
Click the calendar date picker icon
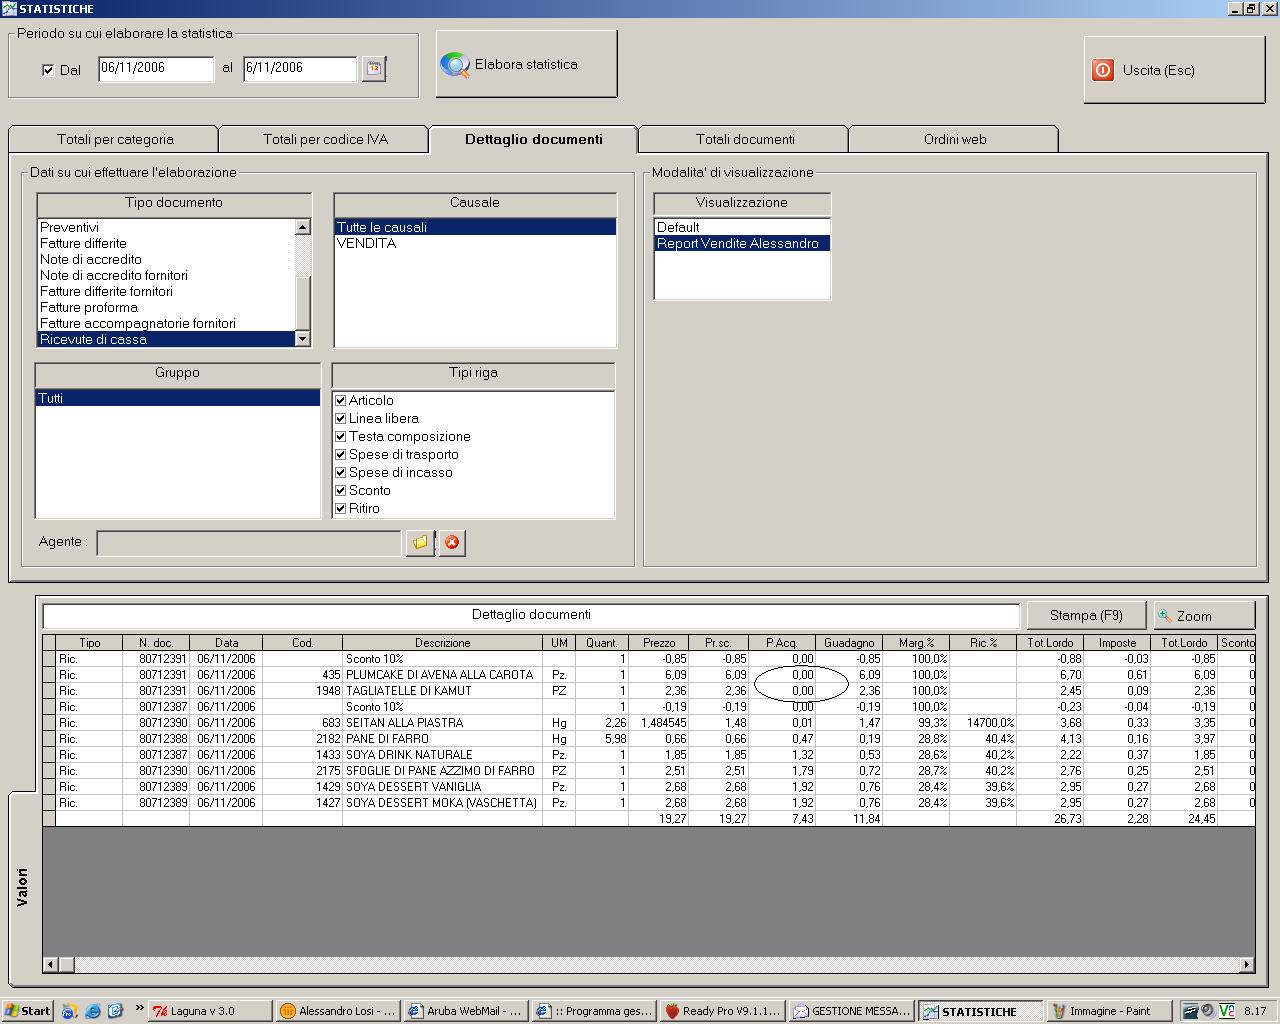[x=374, y=69]
